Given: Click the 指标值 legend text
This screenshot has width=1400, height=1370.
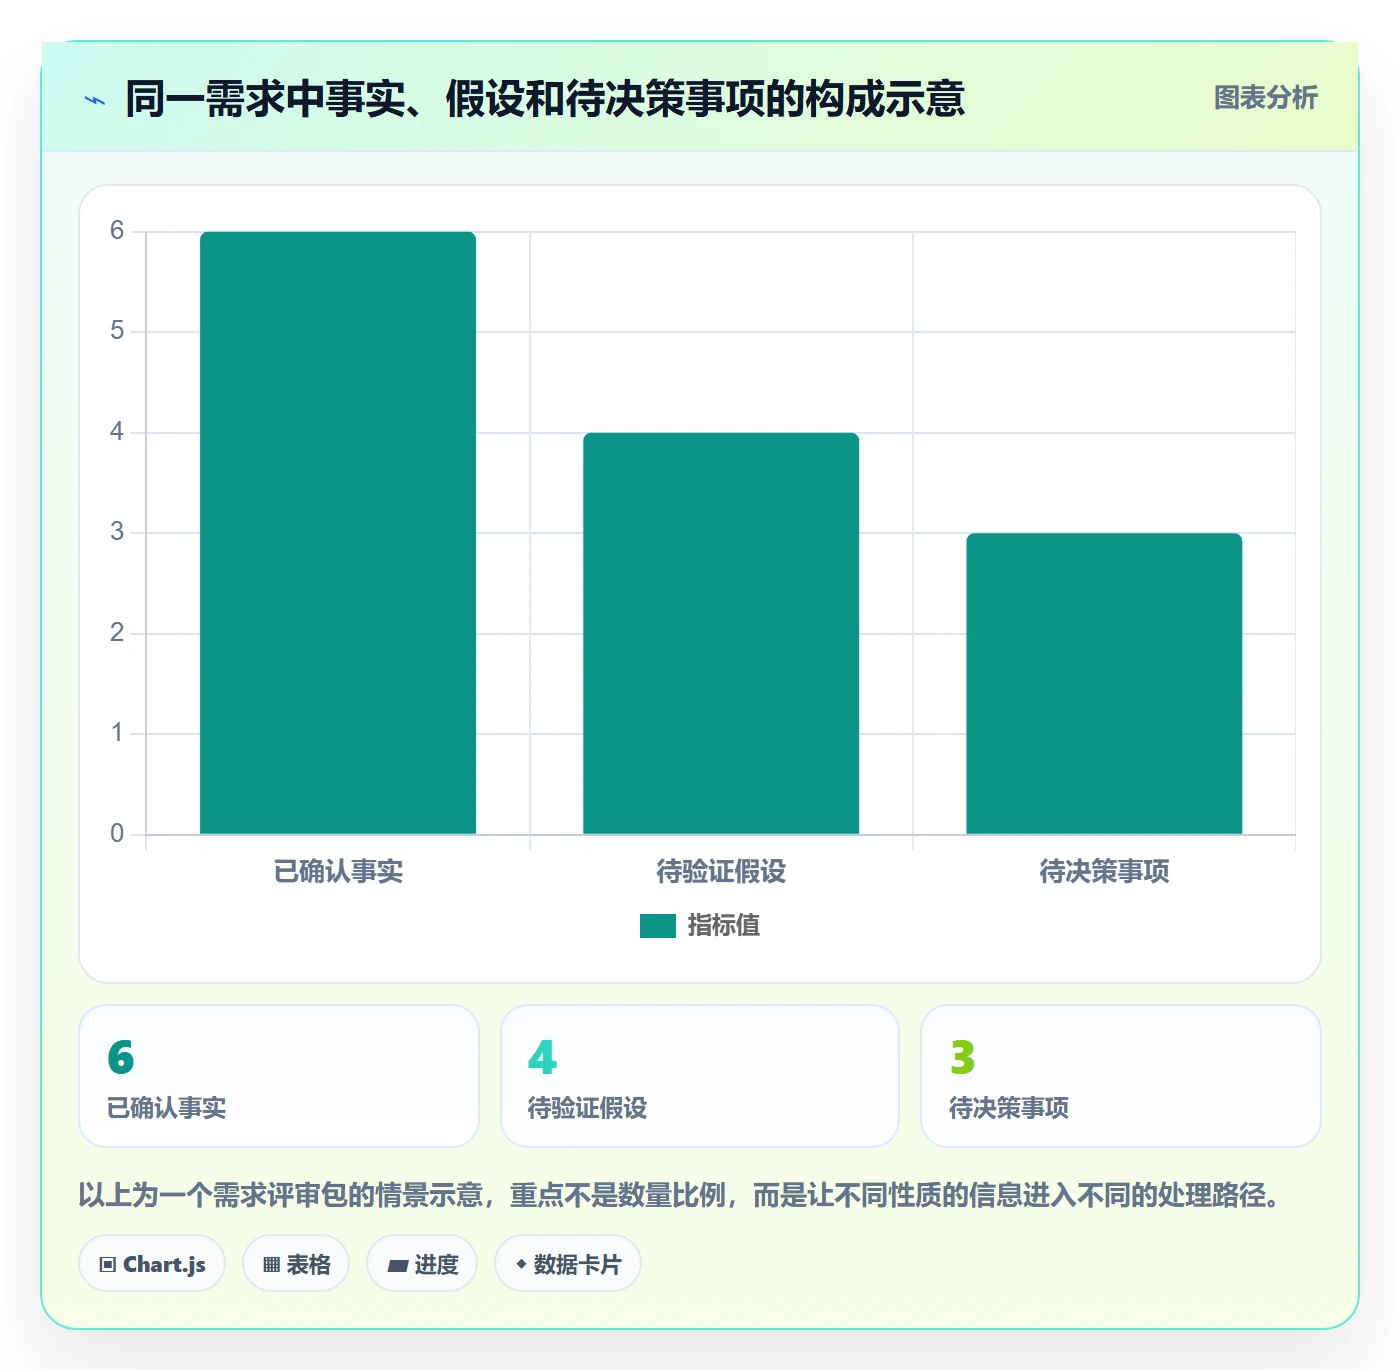Looking at the screenshot, I should (x=724, y=926).
